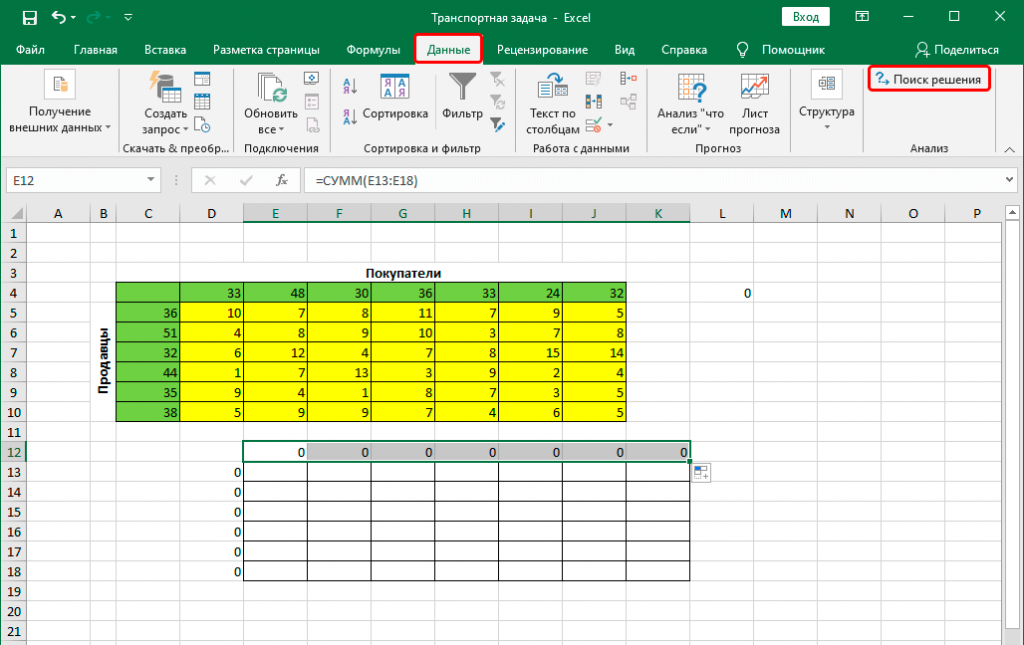Screen dimensions: 1024x645
Task: Open the Рецензирование tab
Action: pyautogui.click(x=542, y=50)
